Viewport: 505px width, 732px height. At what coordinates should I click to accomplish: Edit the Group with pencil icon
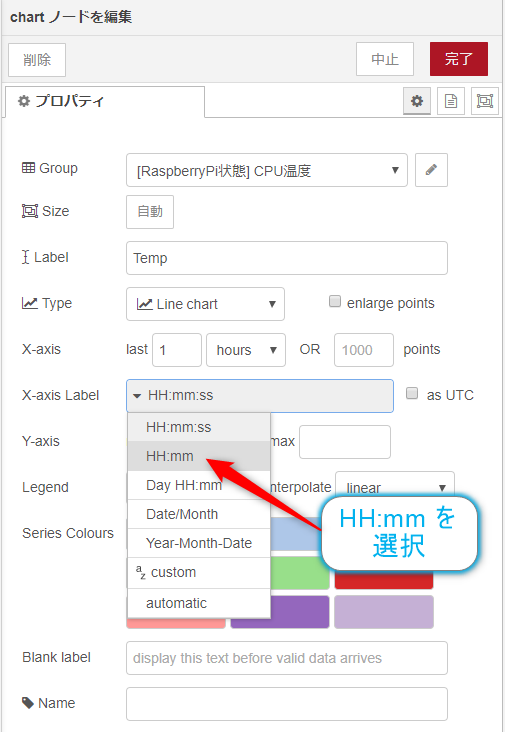coord(431,170)
